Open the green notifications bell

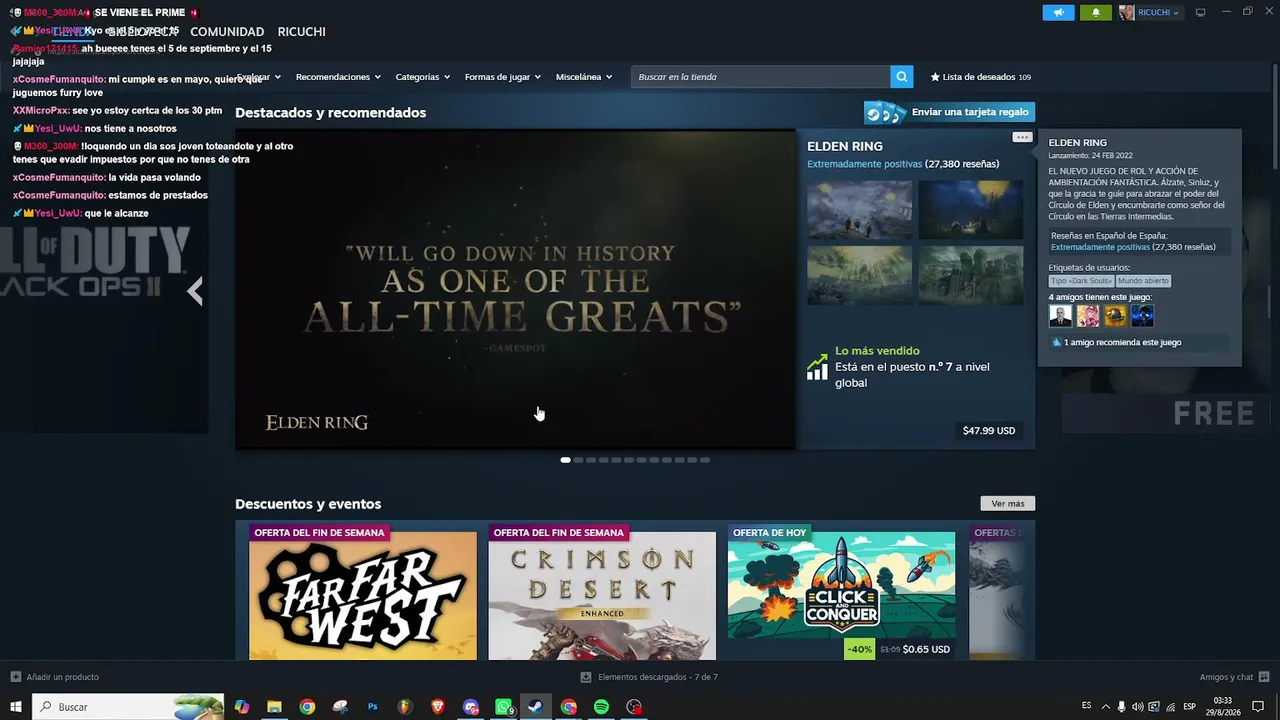(1095, 12)
